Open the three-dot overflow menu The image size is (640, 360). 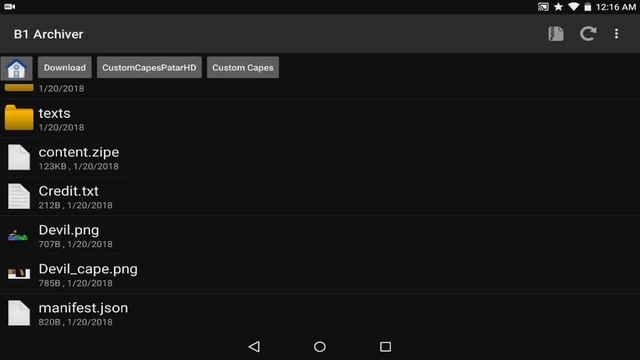coord(616,34)
